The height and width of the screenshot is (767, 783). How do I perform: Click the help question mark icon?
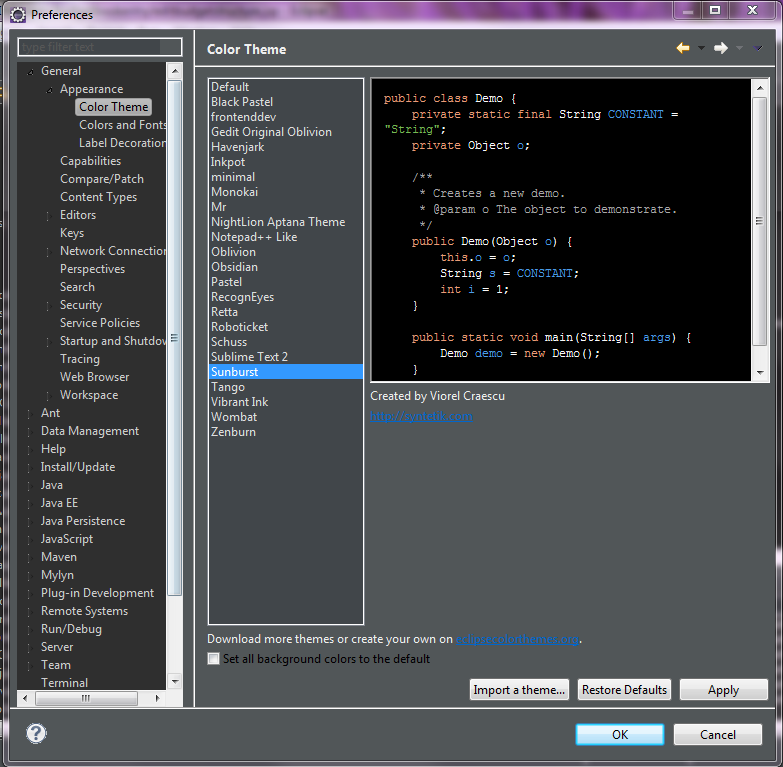(36, 733)
